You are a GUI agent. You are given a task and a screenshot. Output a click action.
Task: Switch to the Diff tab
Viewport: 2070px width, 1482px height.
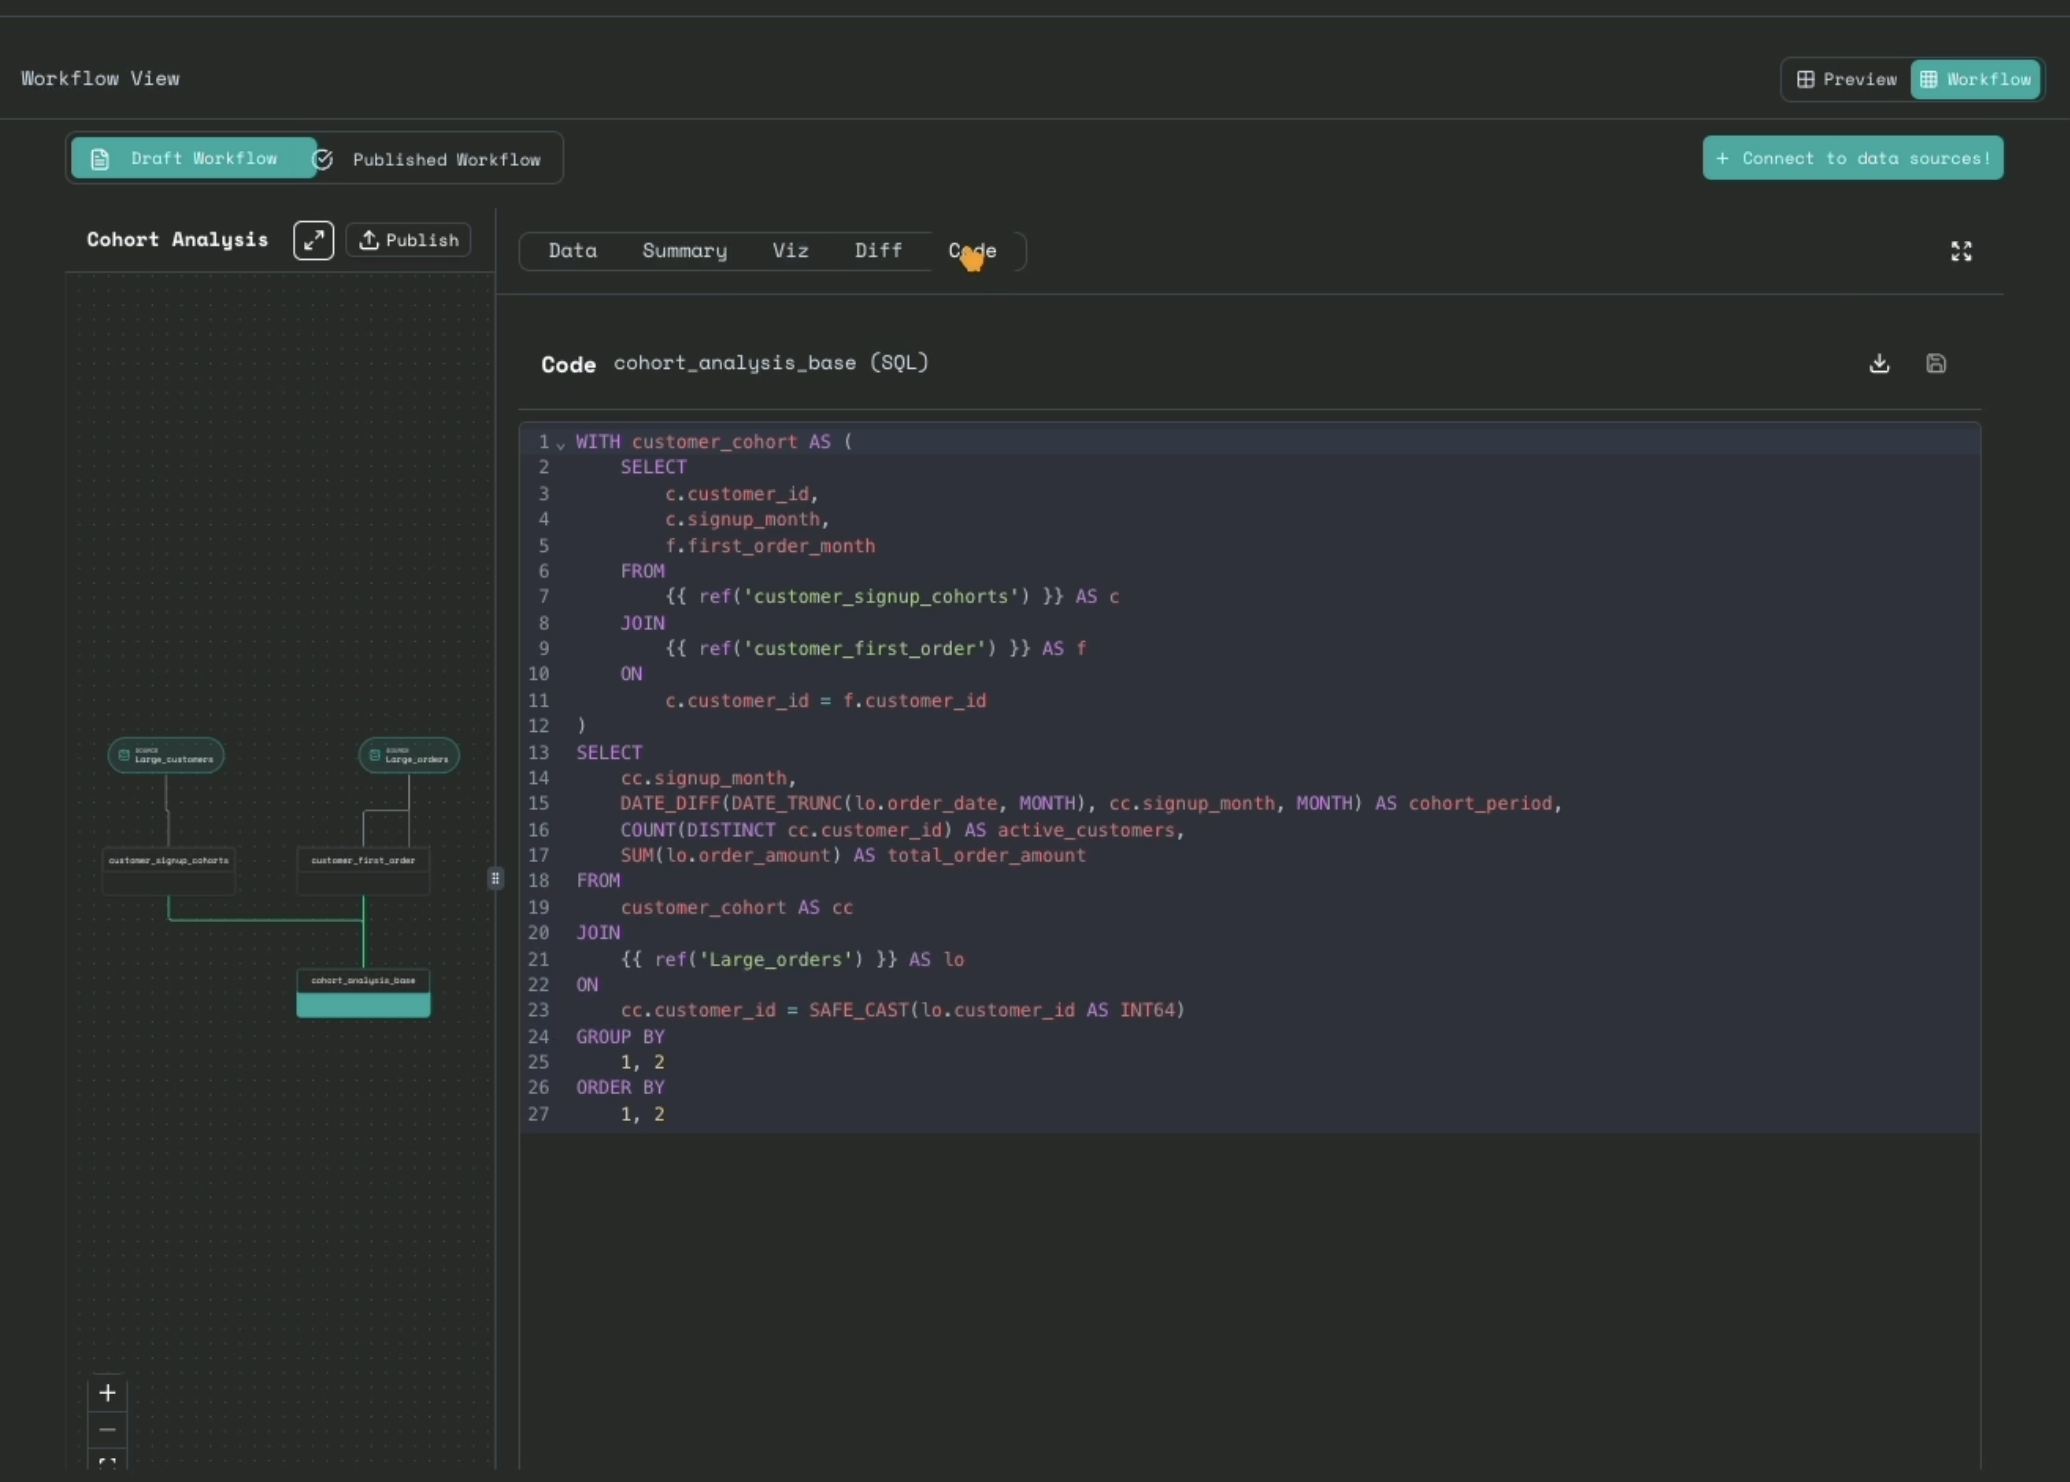[878, 250]
